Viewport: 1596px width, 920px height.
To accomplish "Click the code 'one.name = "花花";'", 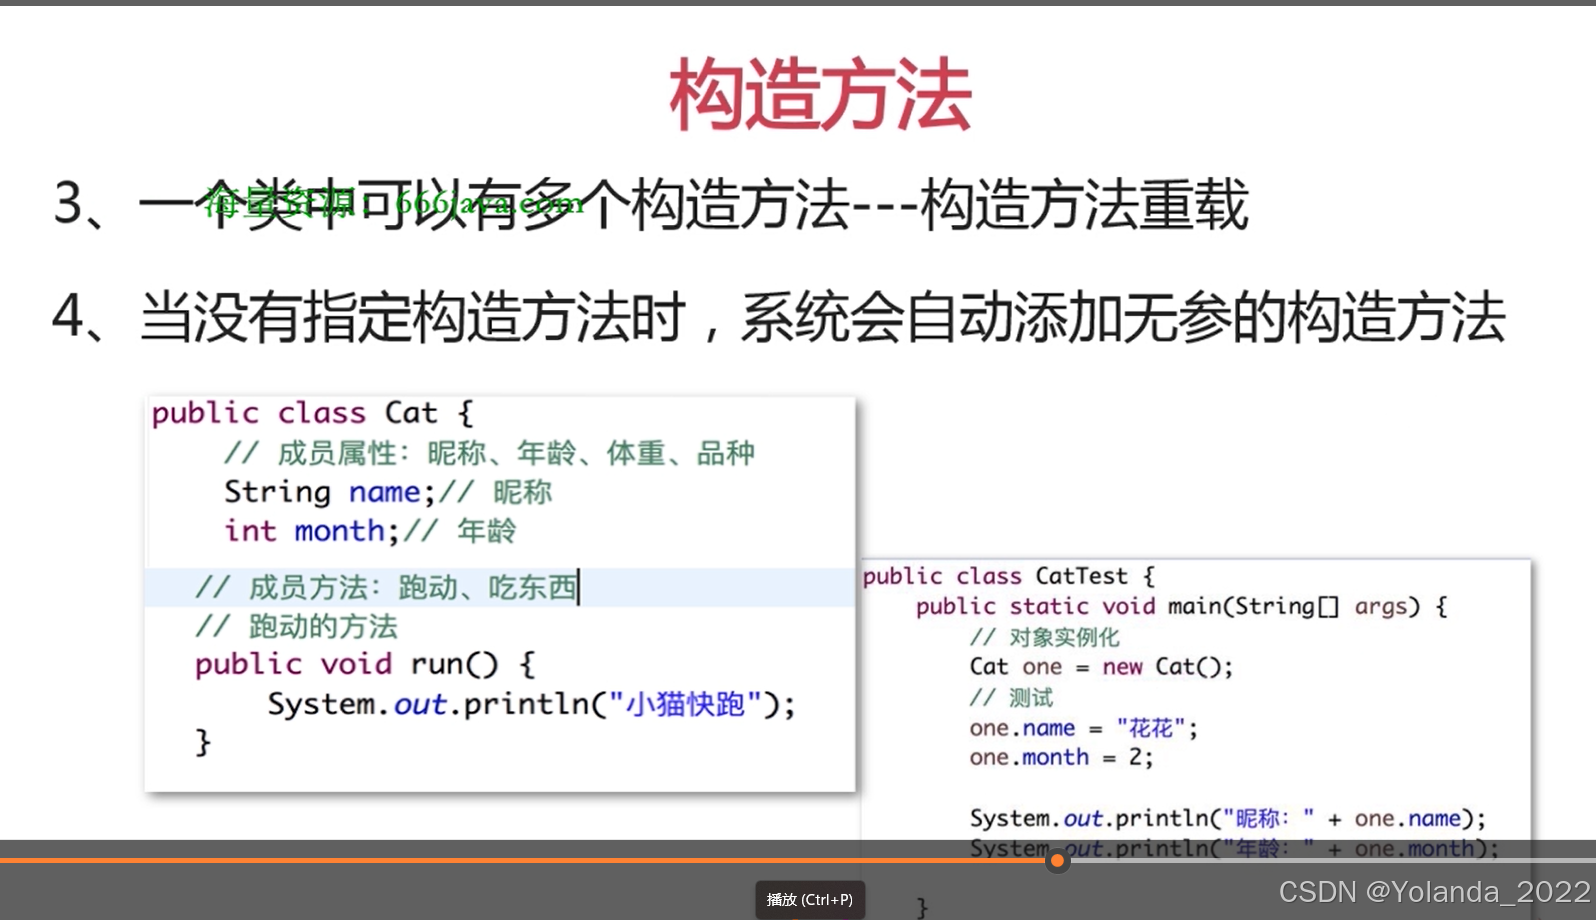I will click(x=1083, y=728).
